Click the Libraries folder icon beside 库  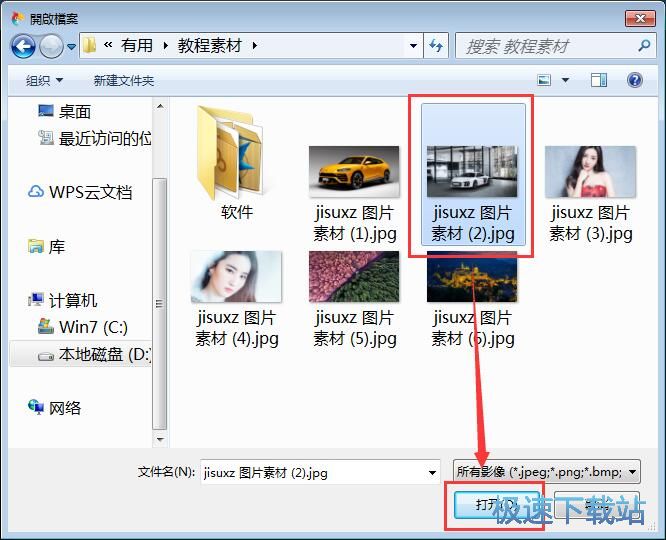[36, 246]
